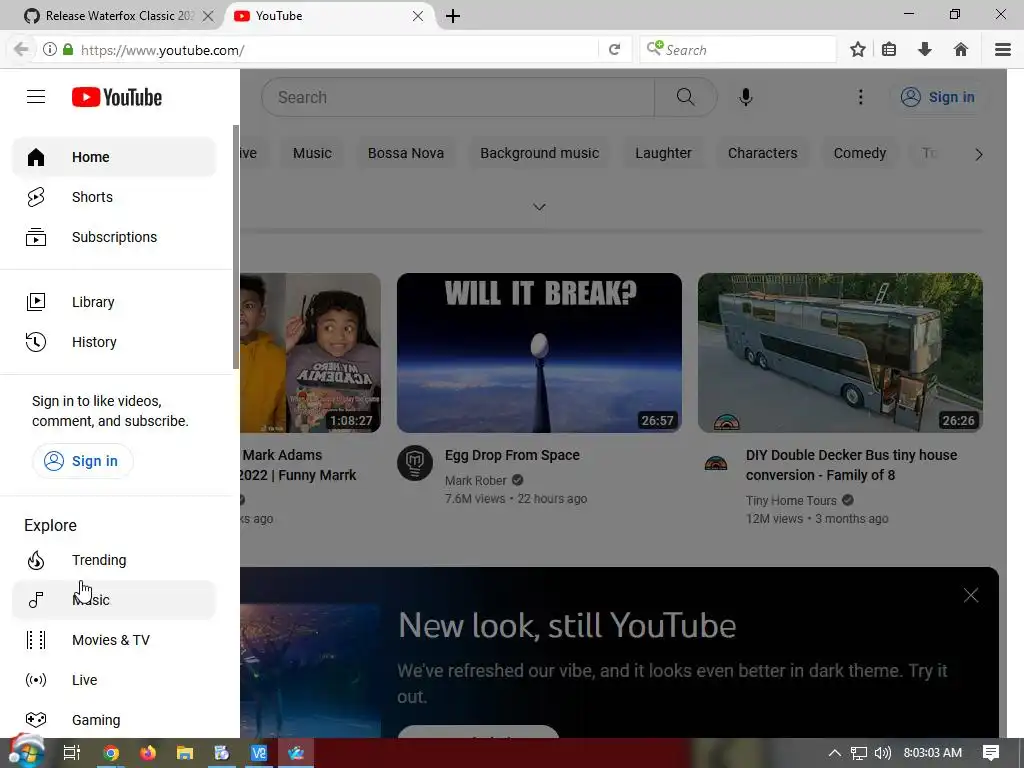
Task: Bookmark this page with star icon
Action: click(858, 50)
